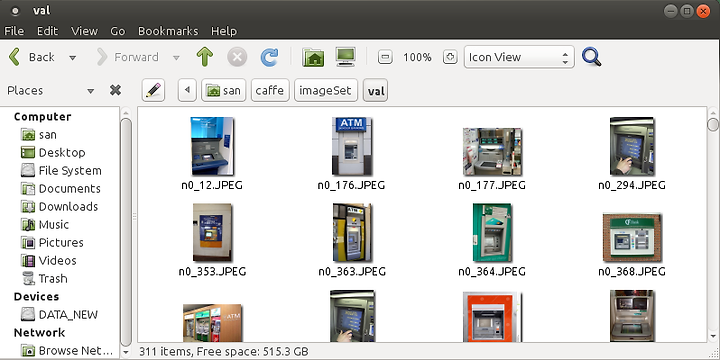
Task: Select the n0_176.JPEG thumbnail
Action: pyautogui.click(x=352, y=146)
